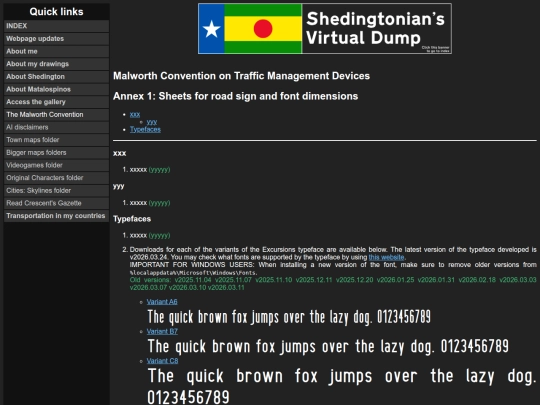
Task: Open AI disclaimers page
Action: click(56, 127)
